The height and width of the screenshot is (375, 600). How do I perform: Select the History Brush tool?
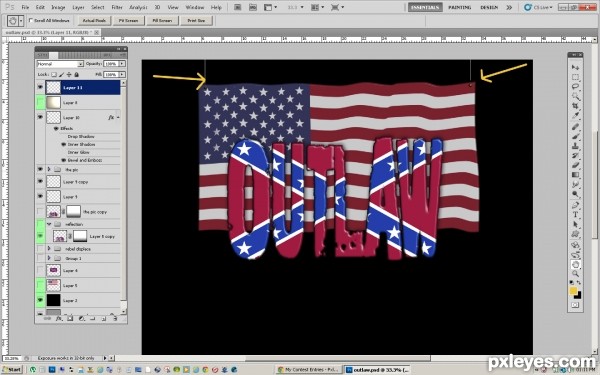[x=575, y=155]
